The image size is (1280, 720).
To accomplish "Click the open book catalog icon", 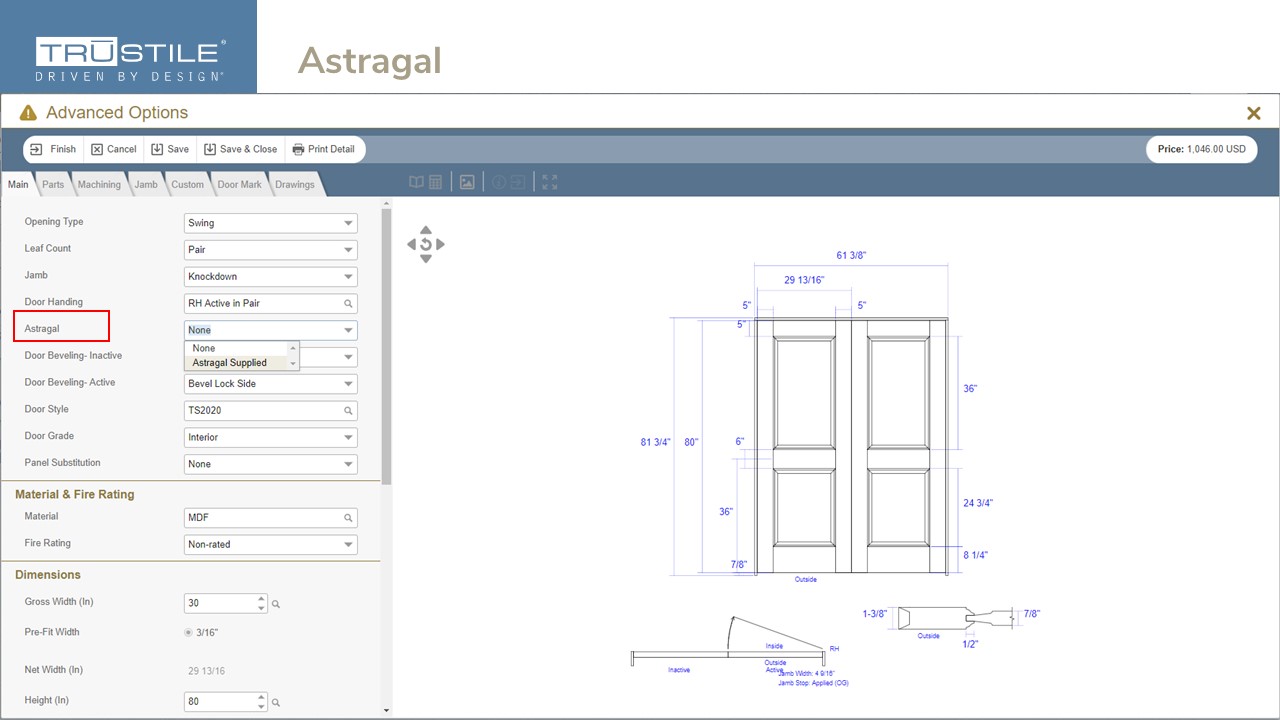I will (417, 182).
